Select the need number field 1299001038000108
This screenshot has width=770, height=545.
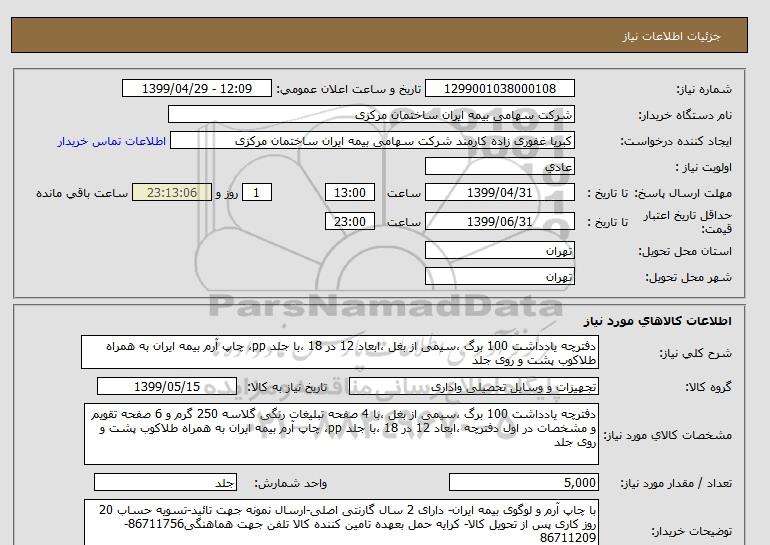(x=499, y=88)
